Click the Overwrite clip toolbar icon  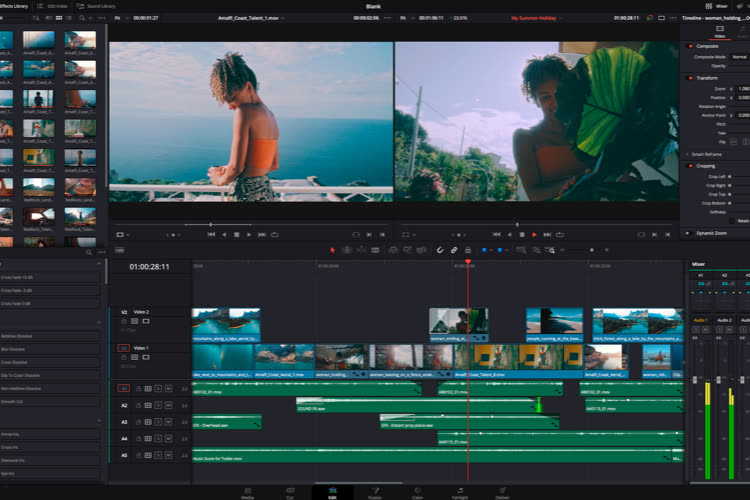click(407, 250)
